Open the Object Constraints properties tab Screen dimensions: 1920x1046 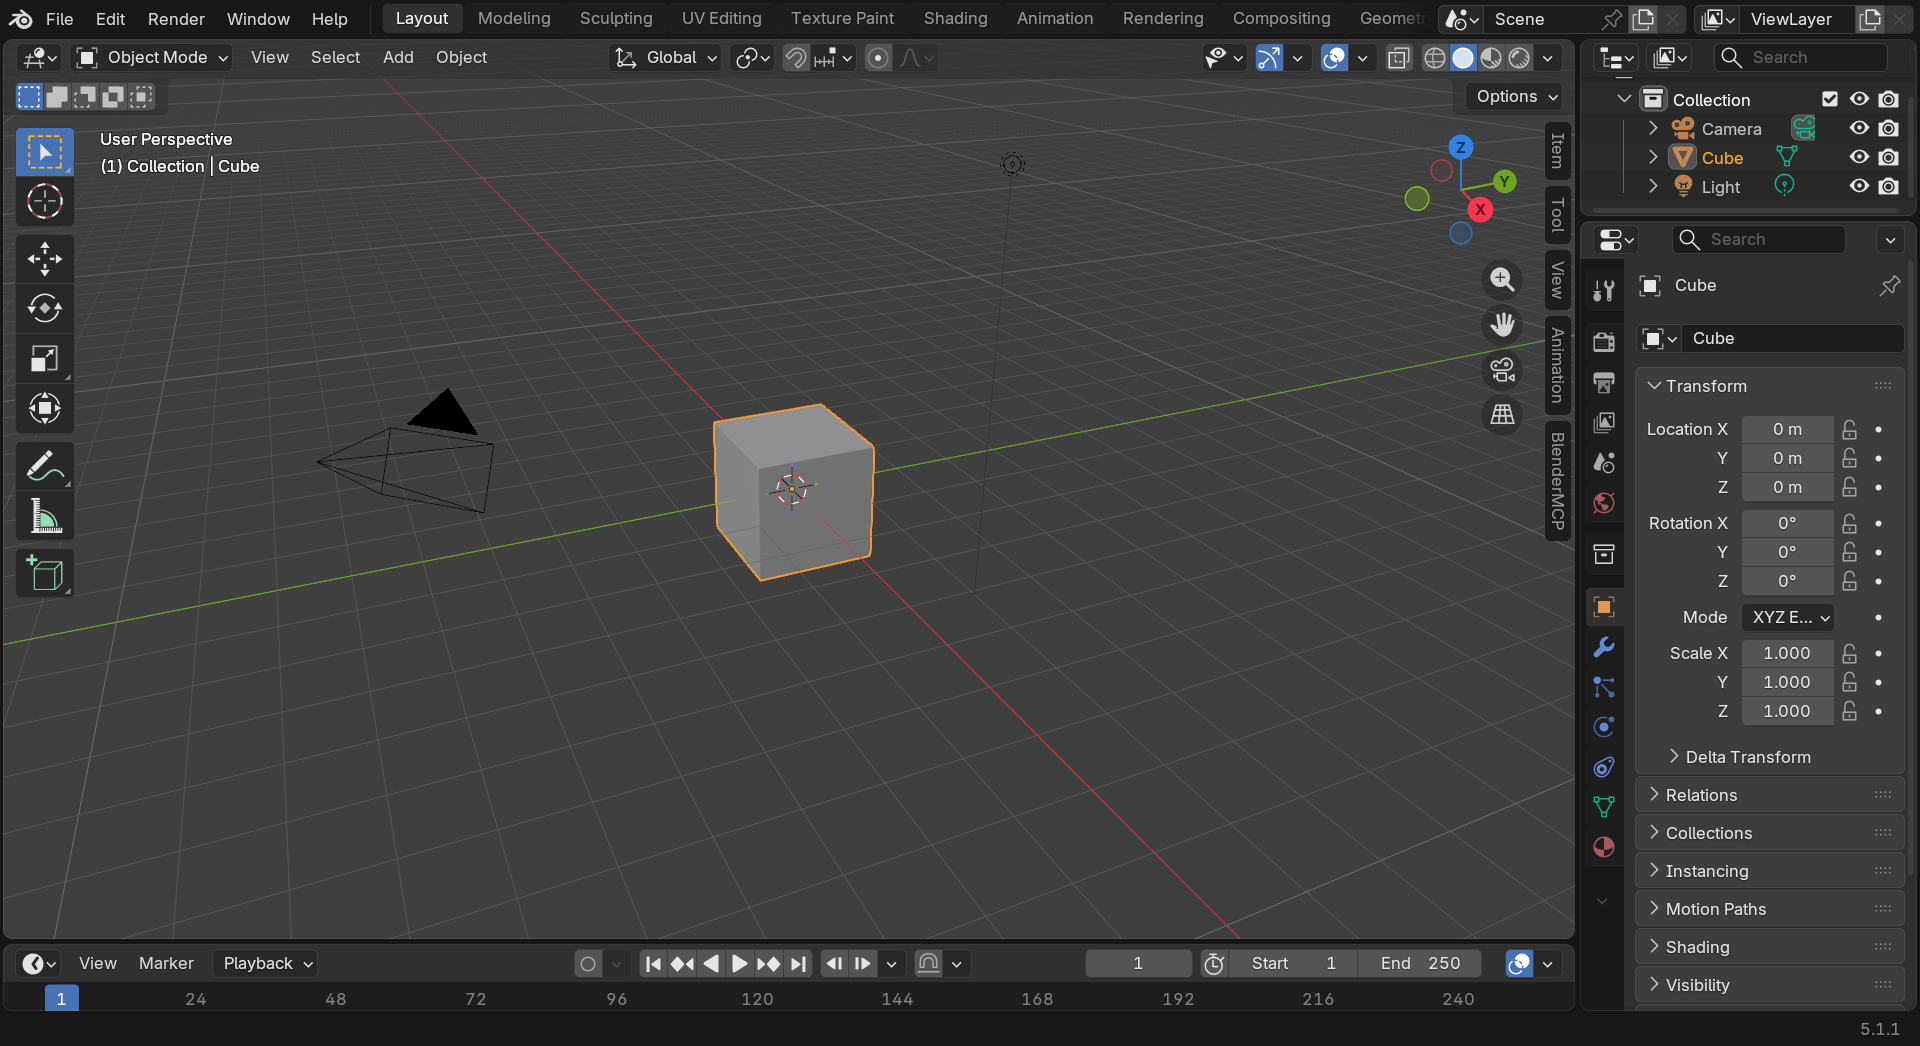tap(1604, 767)
